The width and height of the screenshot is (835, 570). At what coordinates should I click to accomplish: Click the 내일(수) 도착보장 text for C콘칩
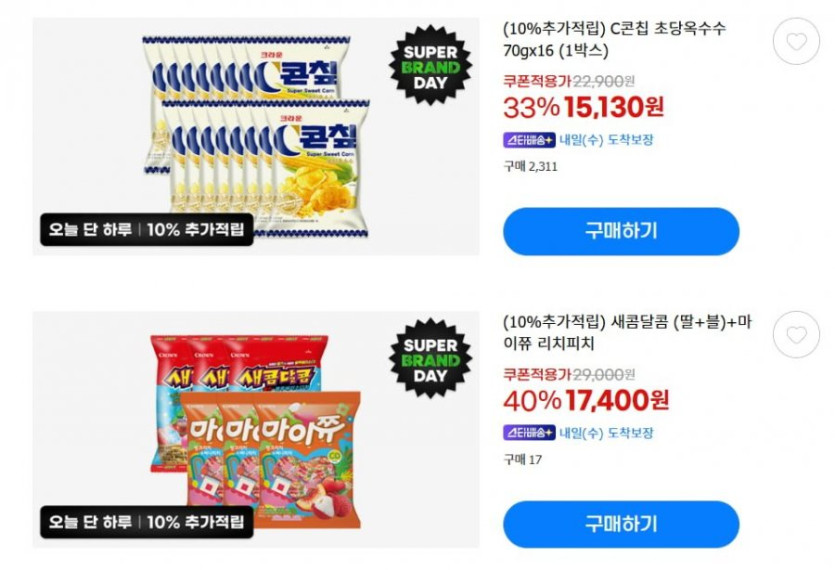coord(606,140)
